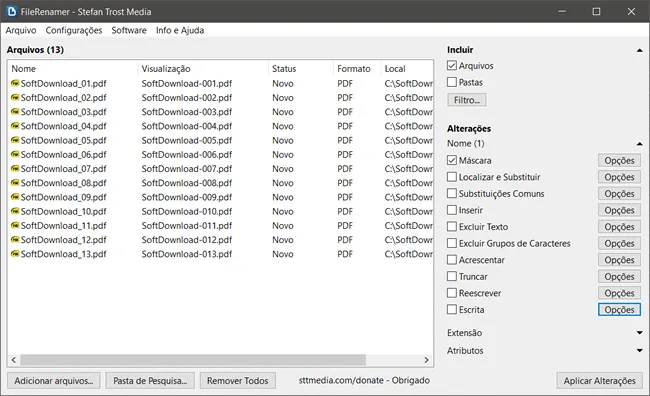Click the horizontal scrollbar thumb in file list

point(193,360)
